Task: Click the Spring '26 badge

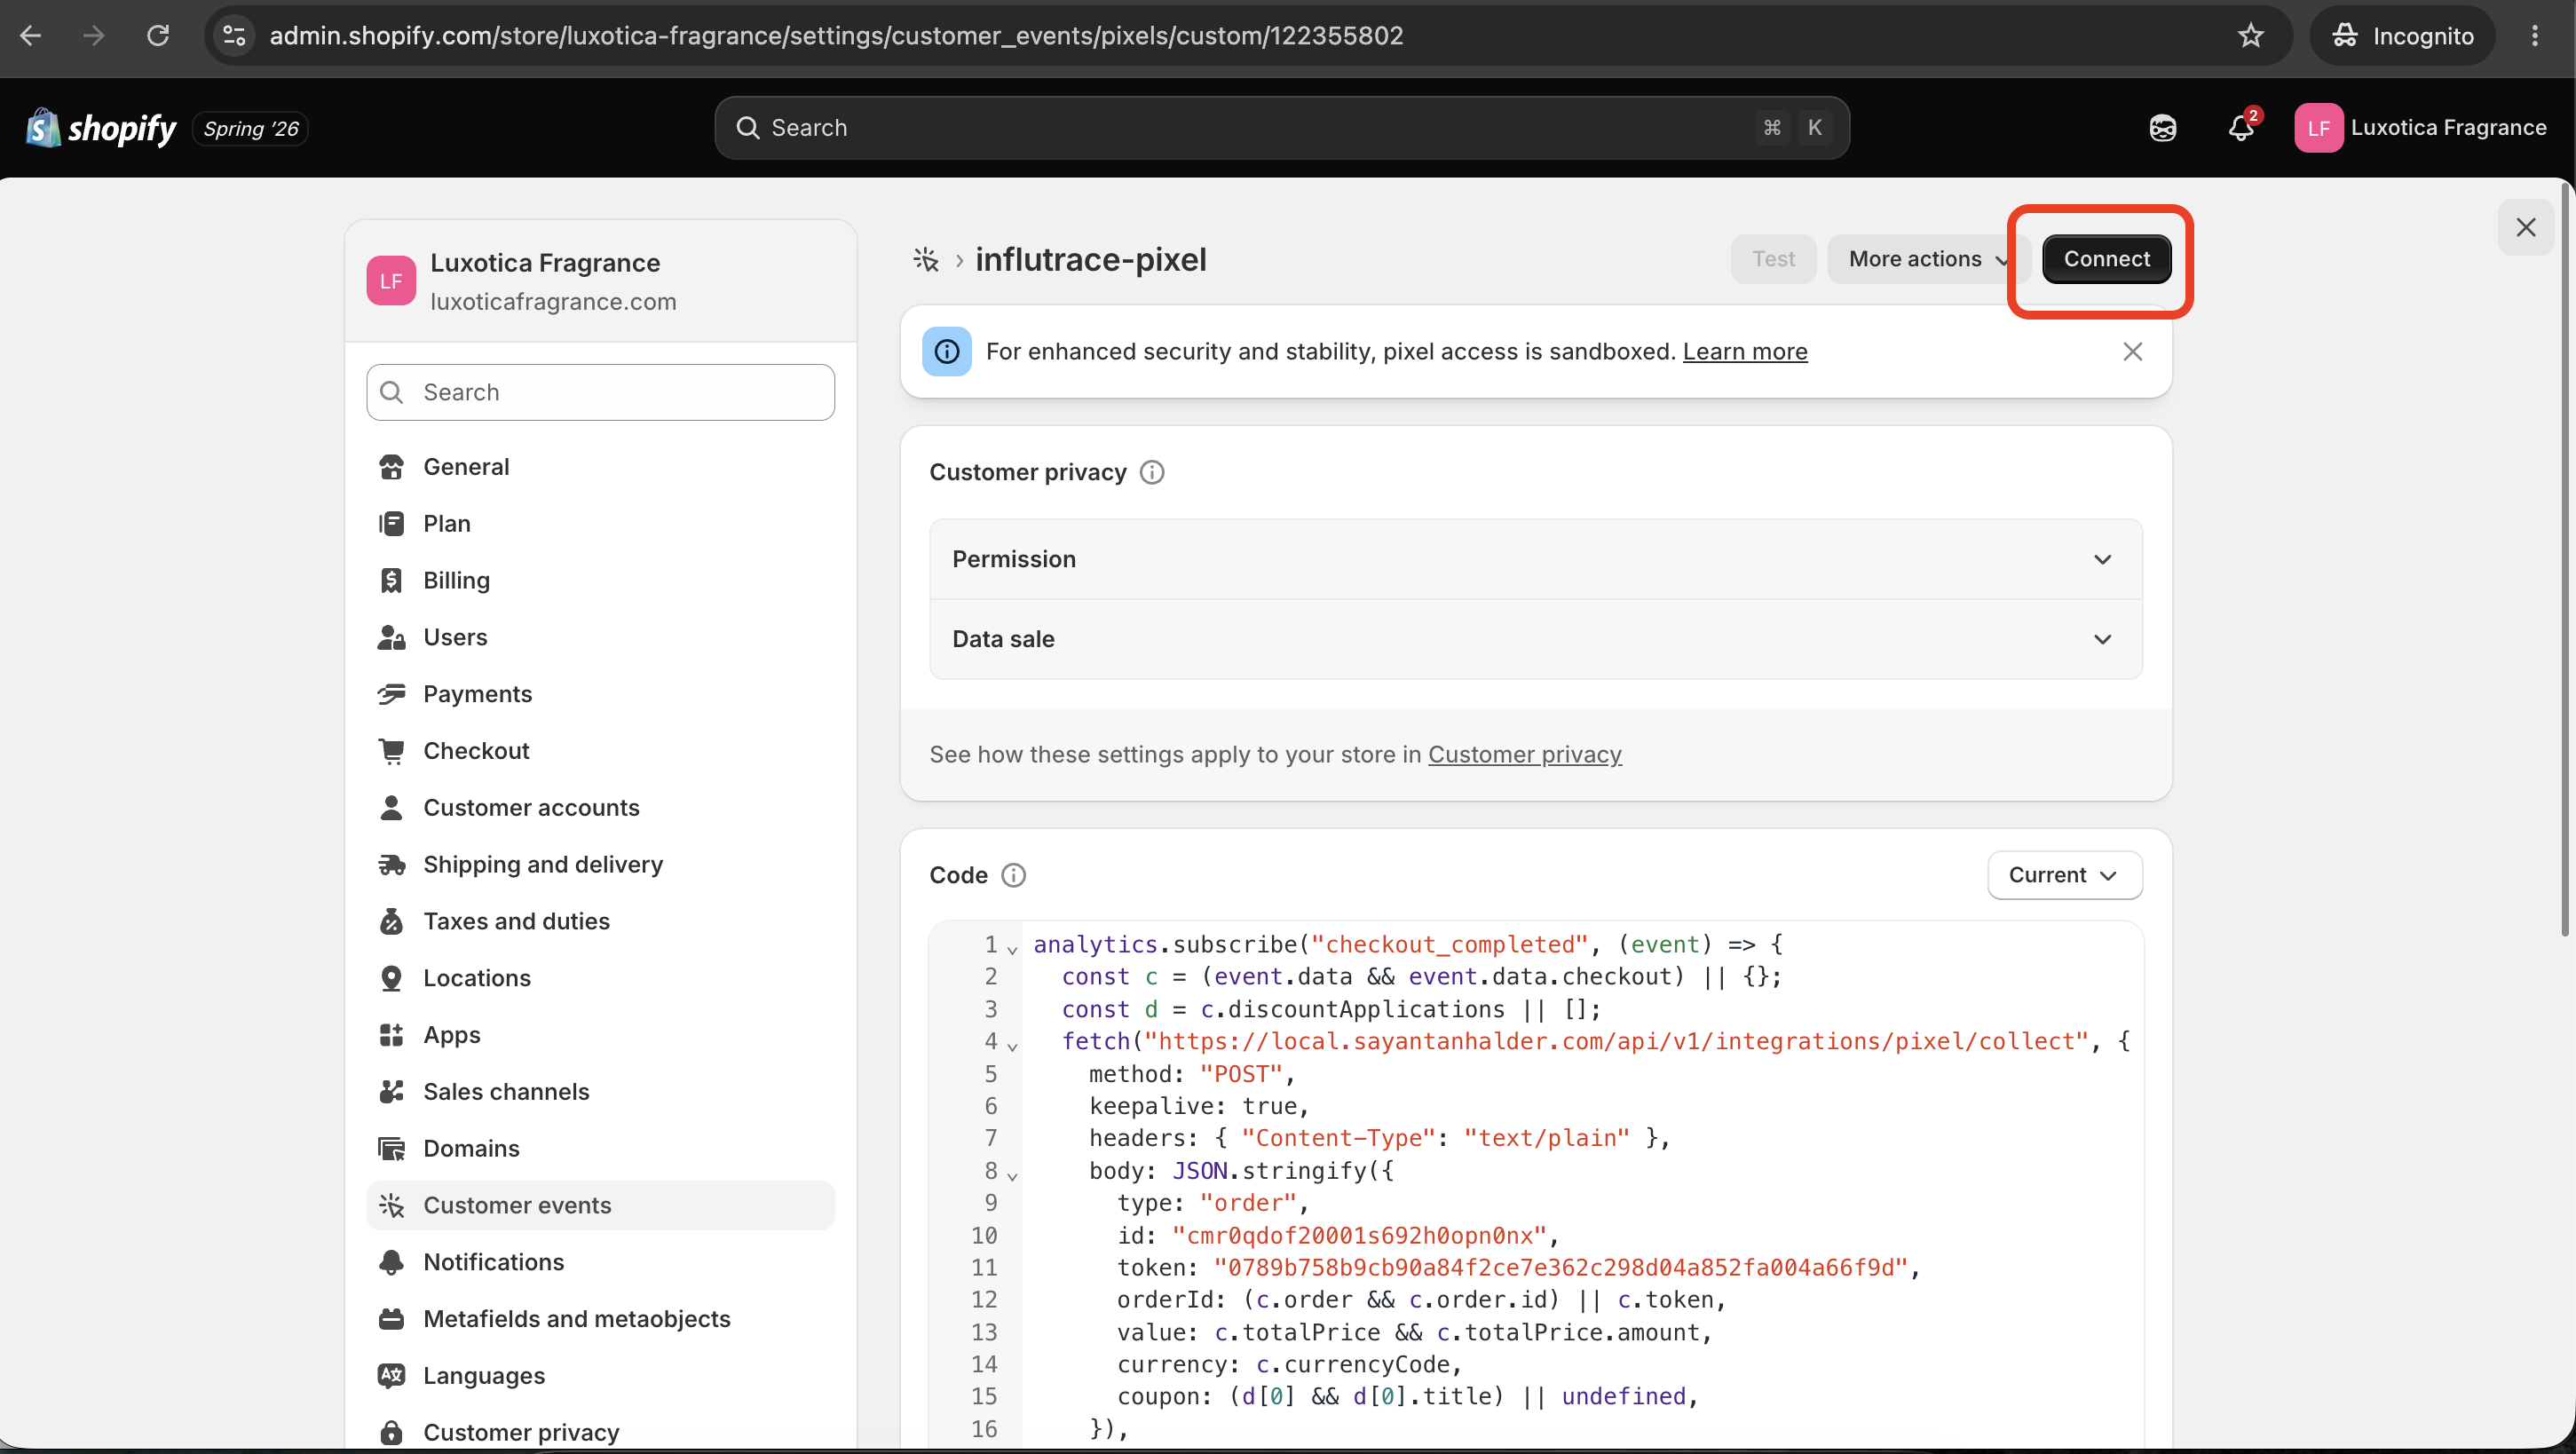Action: pyautogui.click(x=250, y=129)
